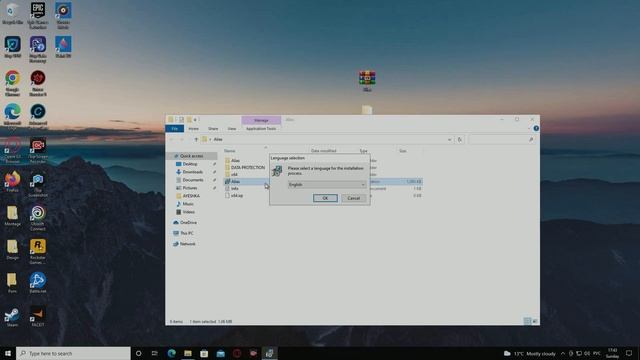Screen dimensions: 640x360
Task: Open the View ribbon tab
Action: [232, 129]
